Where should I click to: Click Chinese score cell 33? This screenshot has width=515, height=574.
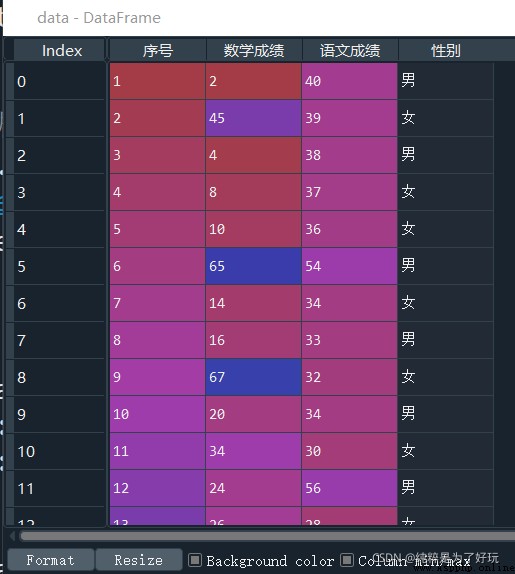pyautogui.click(x=350, y=340)
